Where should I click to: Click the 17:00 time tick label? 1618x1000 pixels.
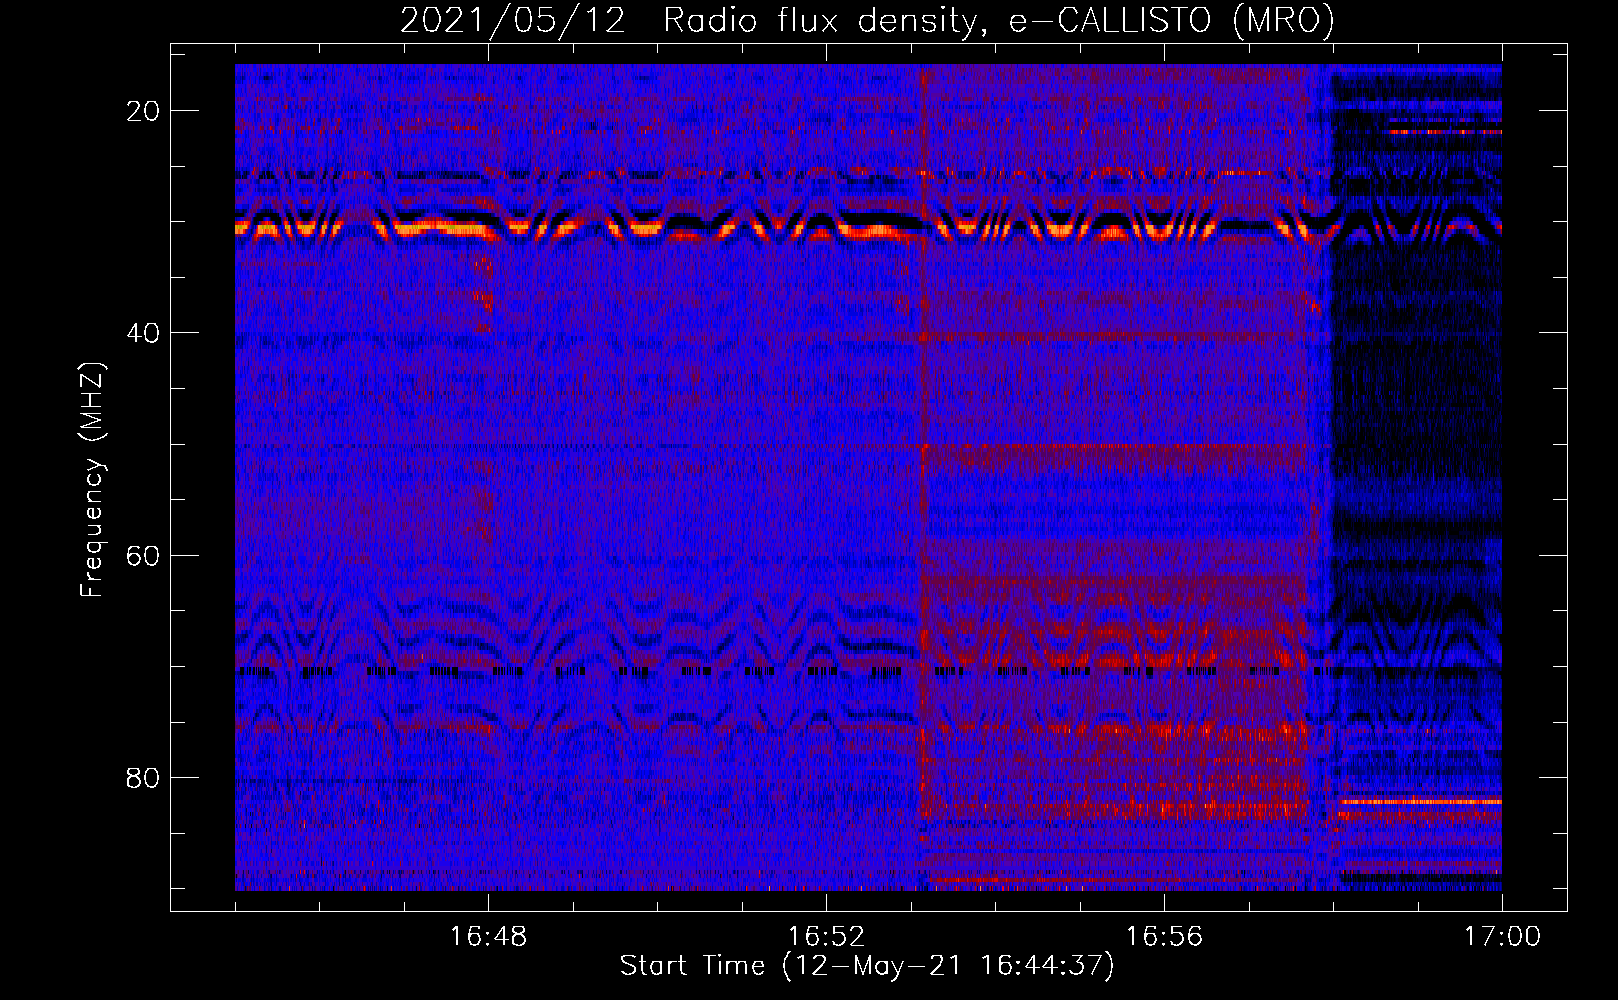(1502, 937)
